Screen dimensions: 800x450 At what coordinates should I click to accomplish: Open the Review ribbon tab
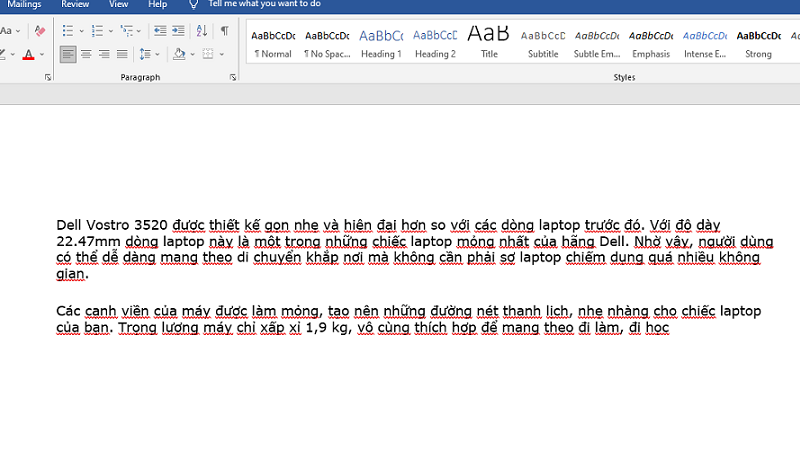click(75, 4)
